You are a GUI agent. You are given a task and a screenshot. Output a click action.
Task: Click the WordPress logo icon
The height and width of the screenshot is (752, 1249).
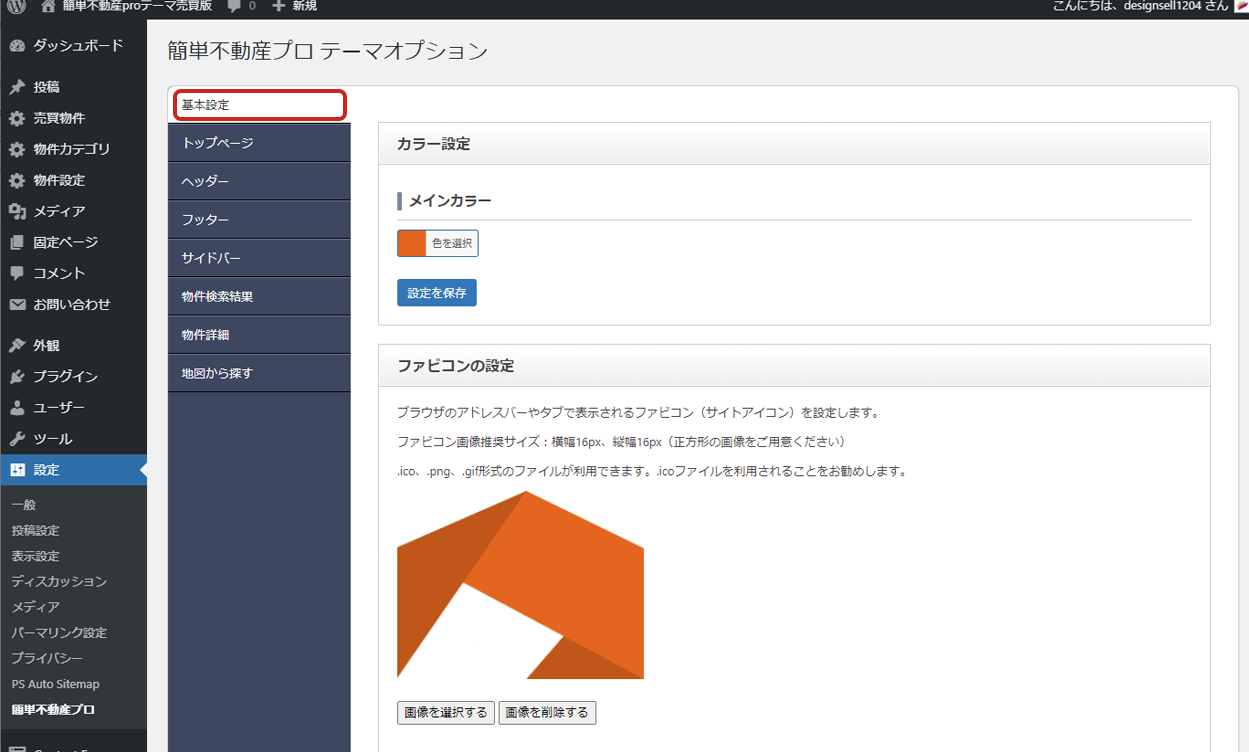coord(15,7)
